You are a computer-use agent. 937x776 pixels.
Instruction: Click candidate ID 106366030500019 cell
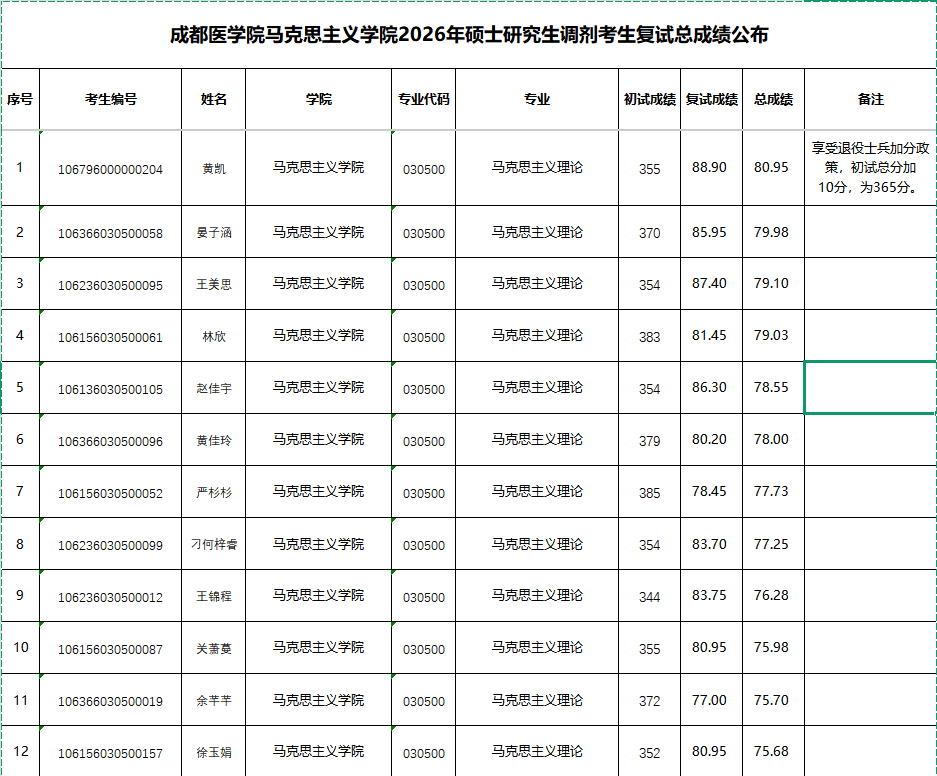pyautogui.click(x=110, y=701)
